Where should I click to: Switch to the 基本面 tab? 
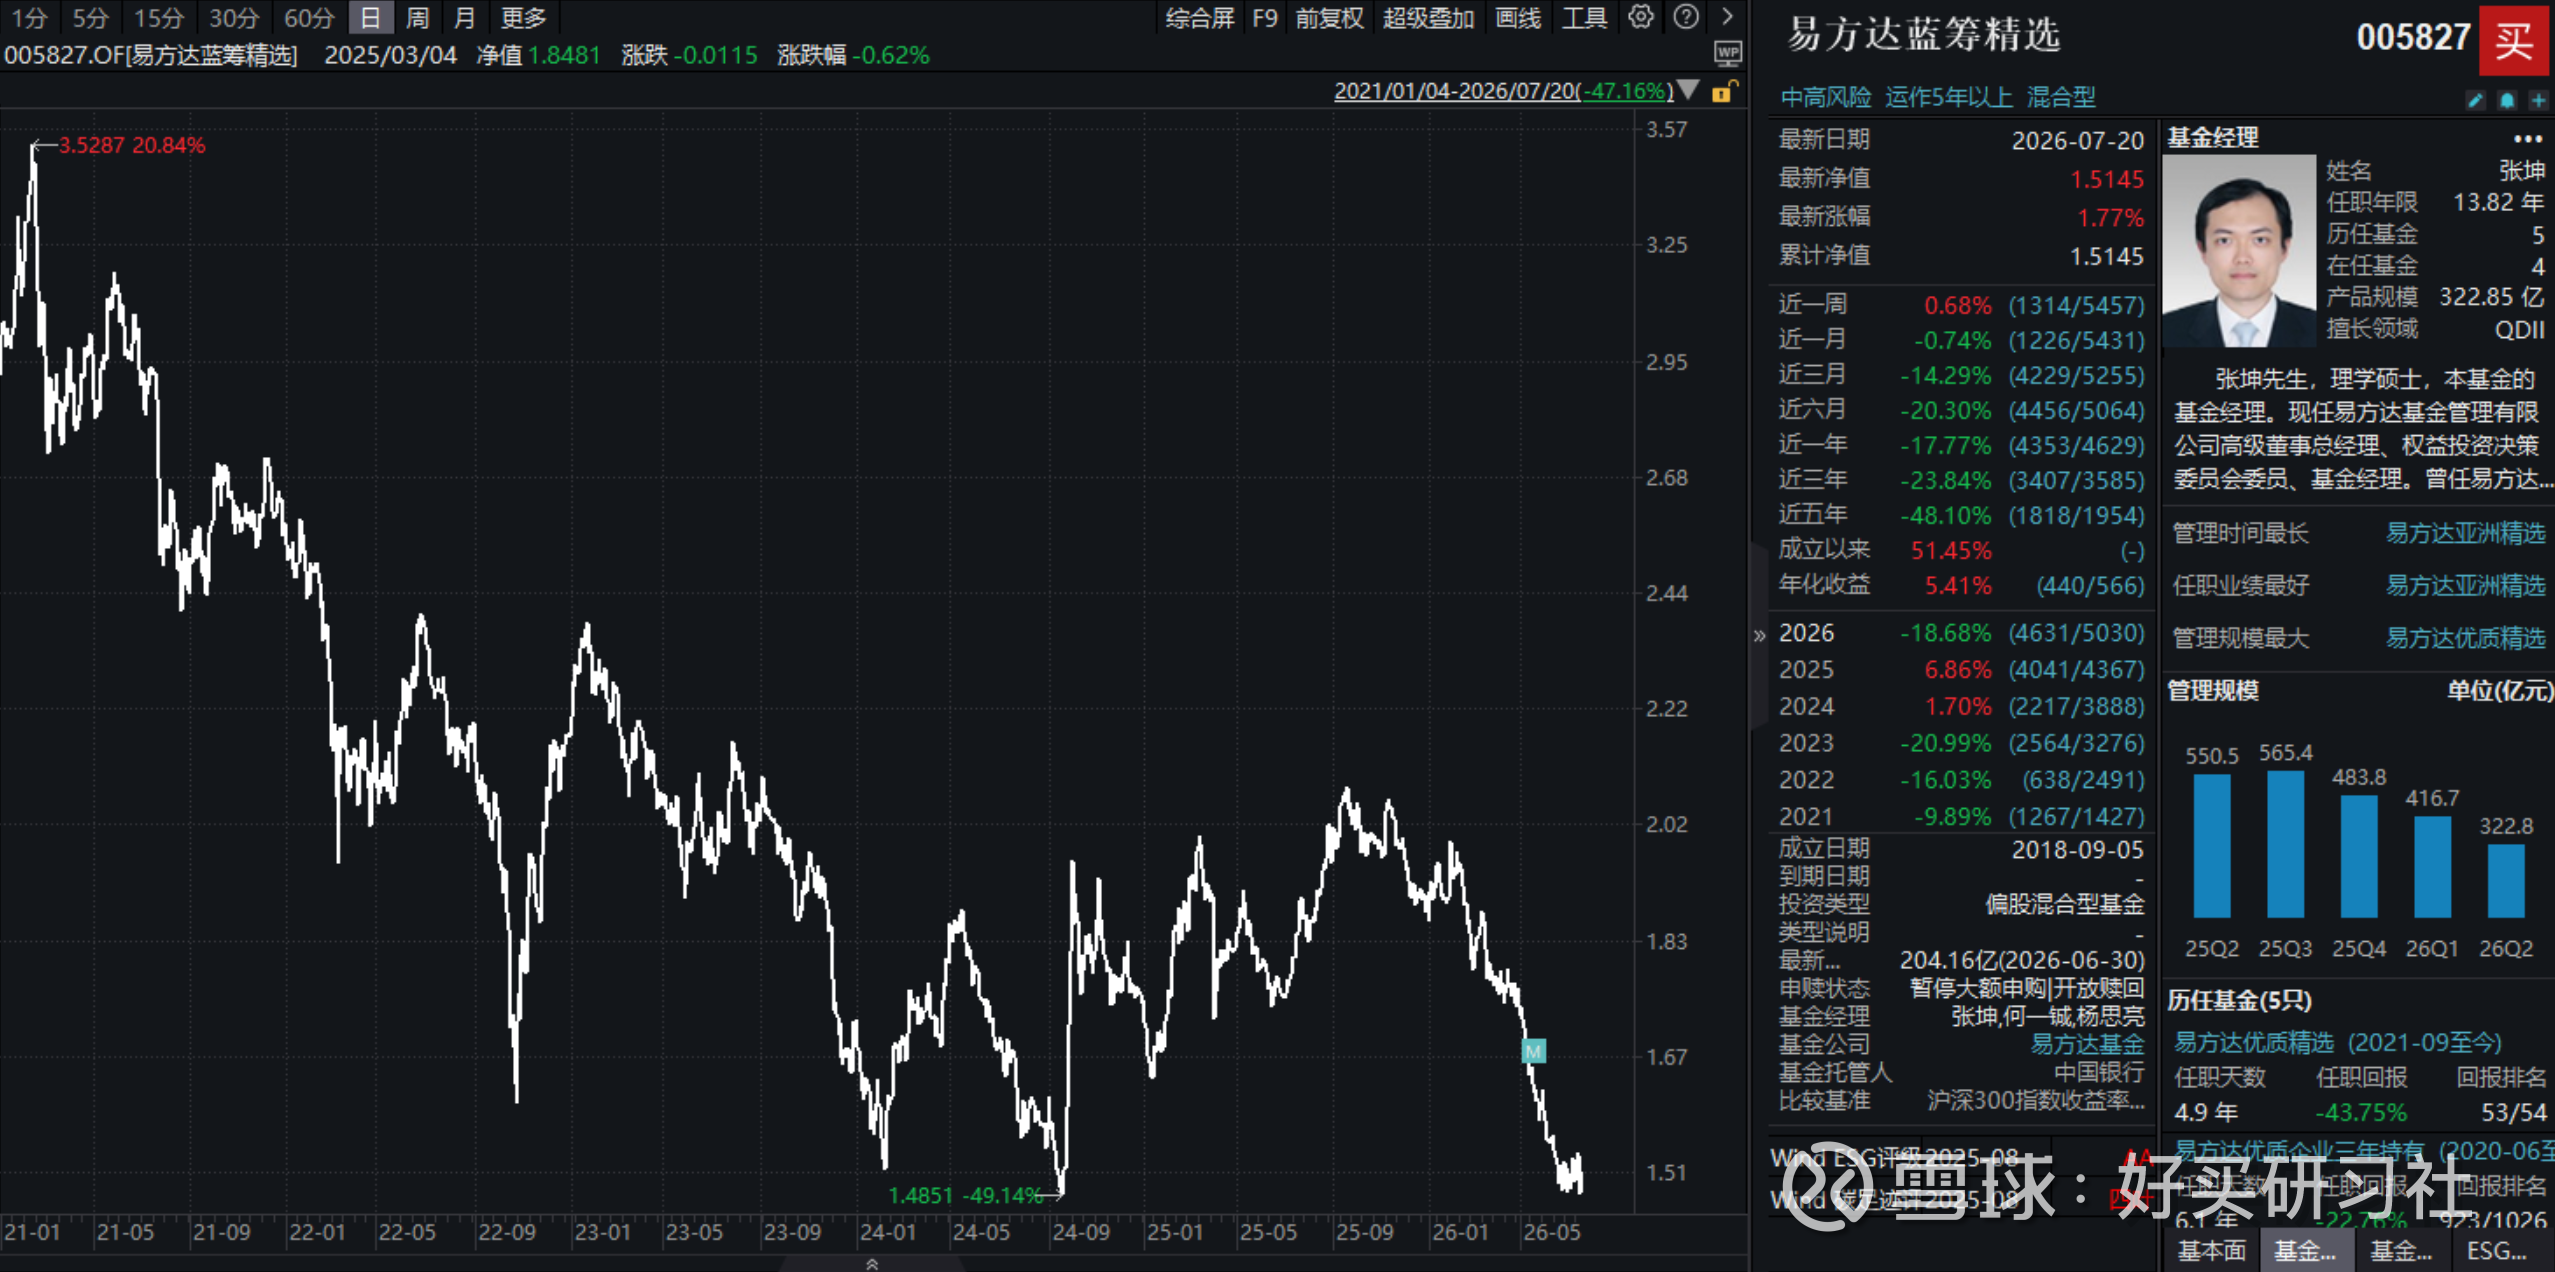[x=2212, y=1251]
